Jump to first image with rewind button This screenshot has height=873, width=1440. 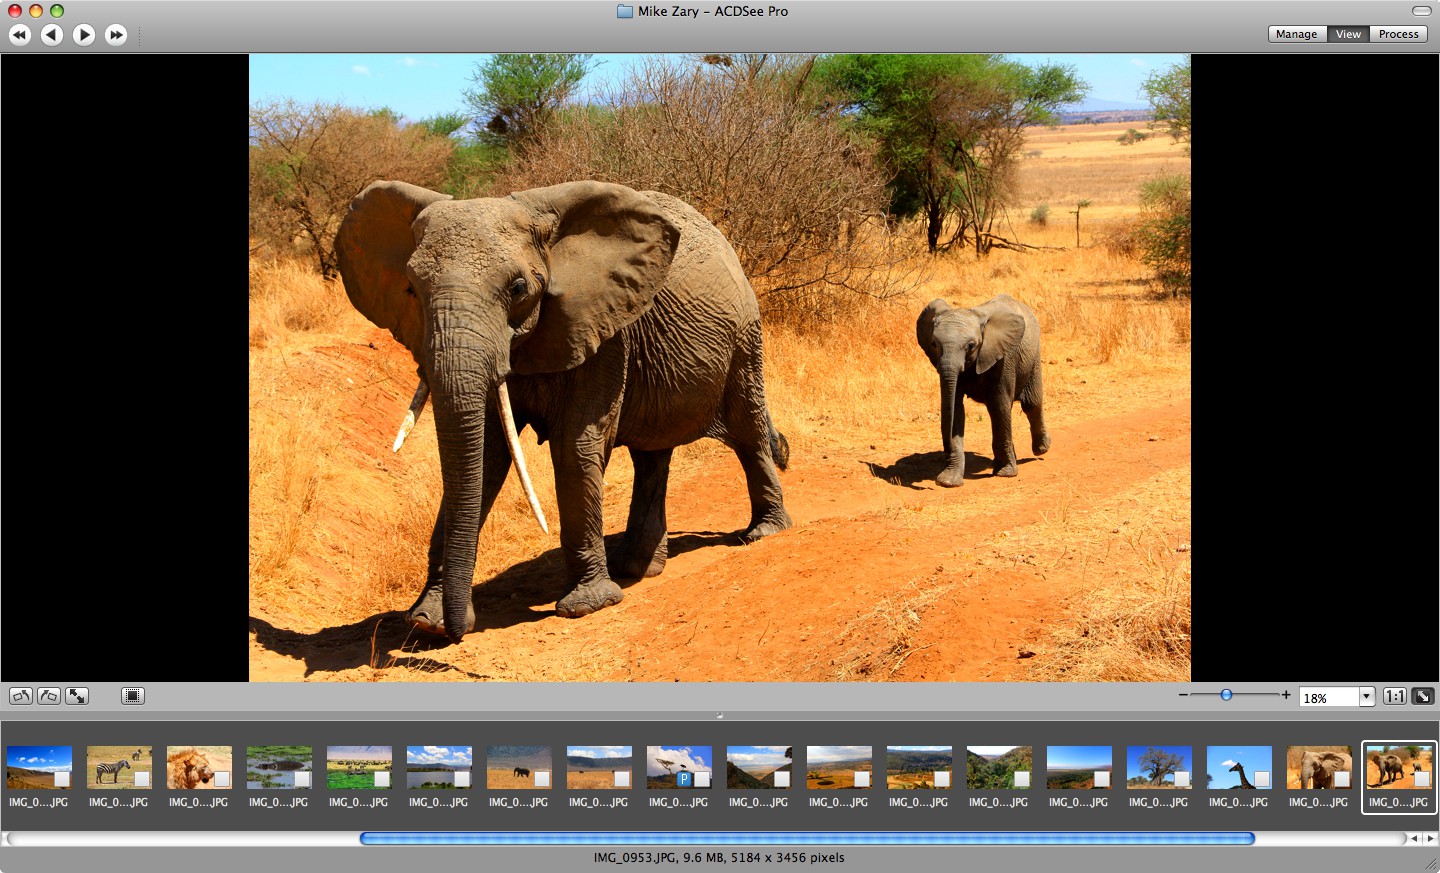tap(20, 35)
